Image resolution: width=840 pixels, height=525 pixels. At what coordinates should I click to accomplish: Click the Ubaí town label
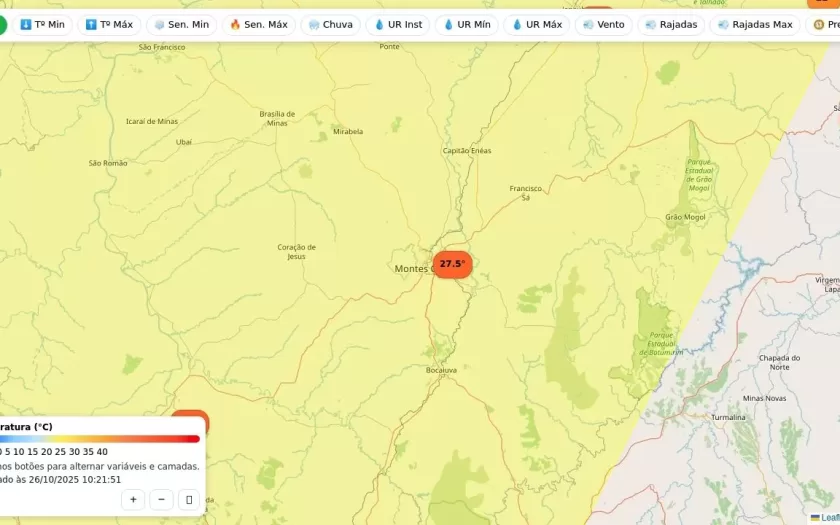[184, 142]
